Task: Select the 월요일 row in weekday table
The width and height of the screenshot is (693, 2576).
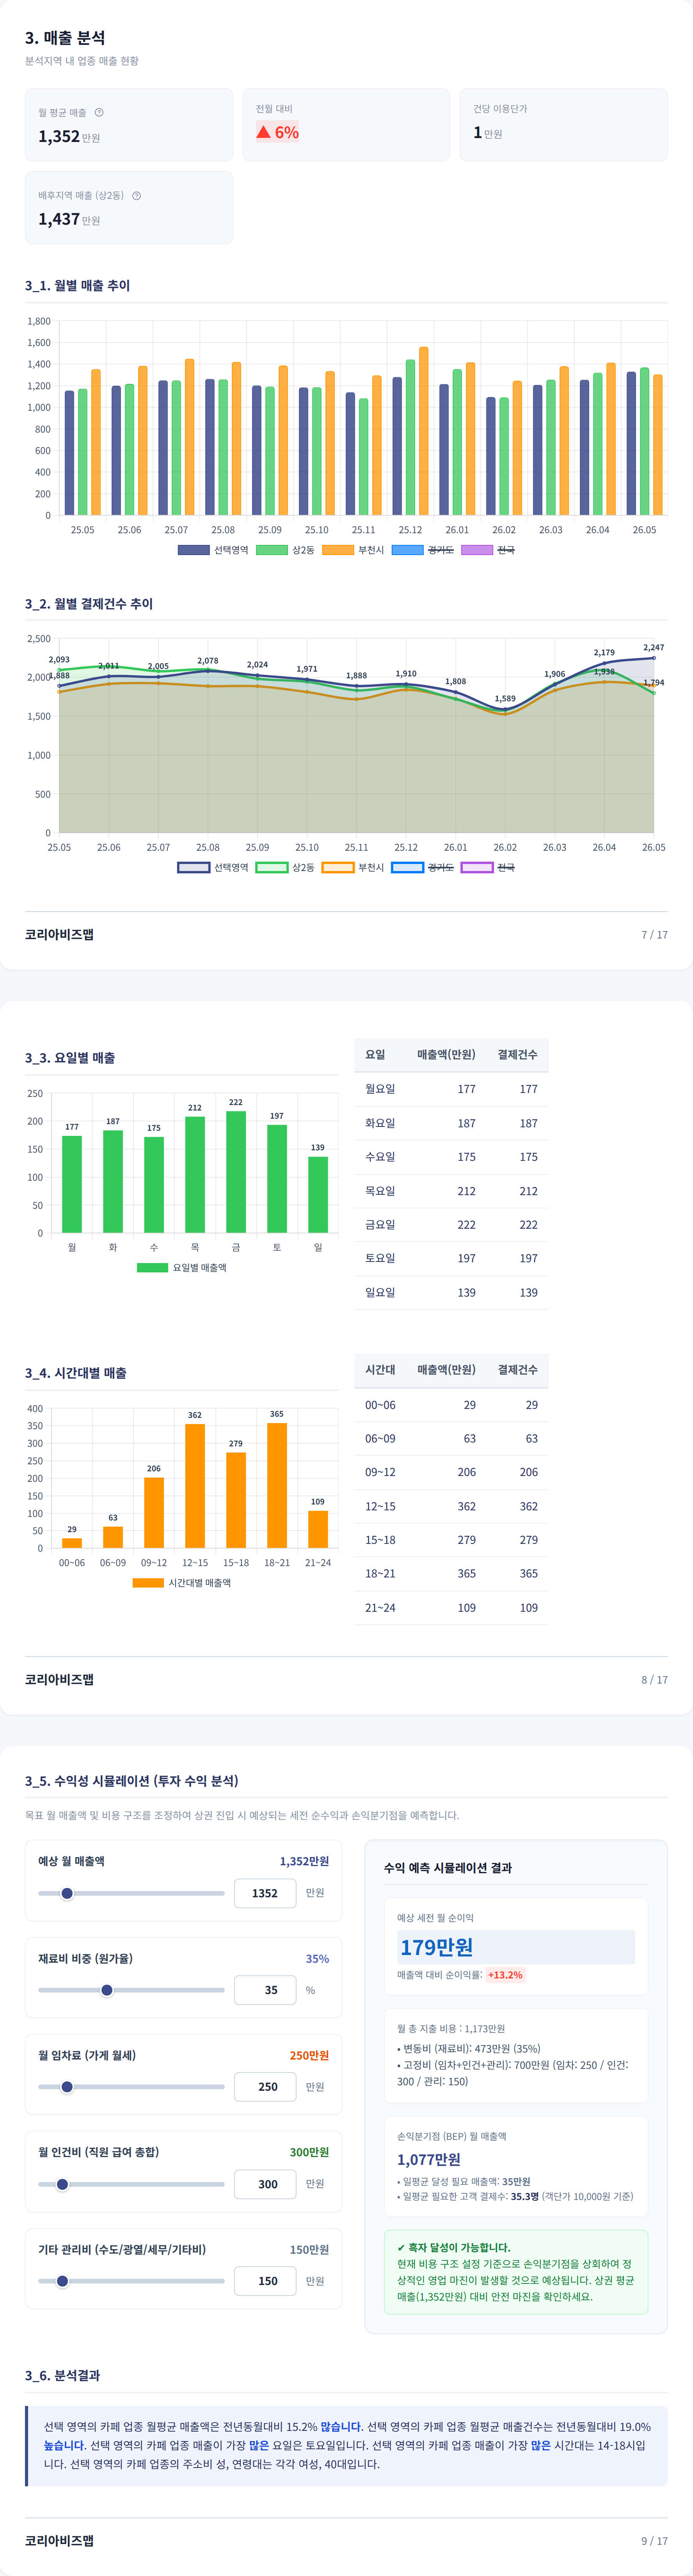Action: [x=451, y=1089]
